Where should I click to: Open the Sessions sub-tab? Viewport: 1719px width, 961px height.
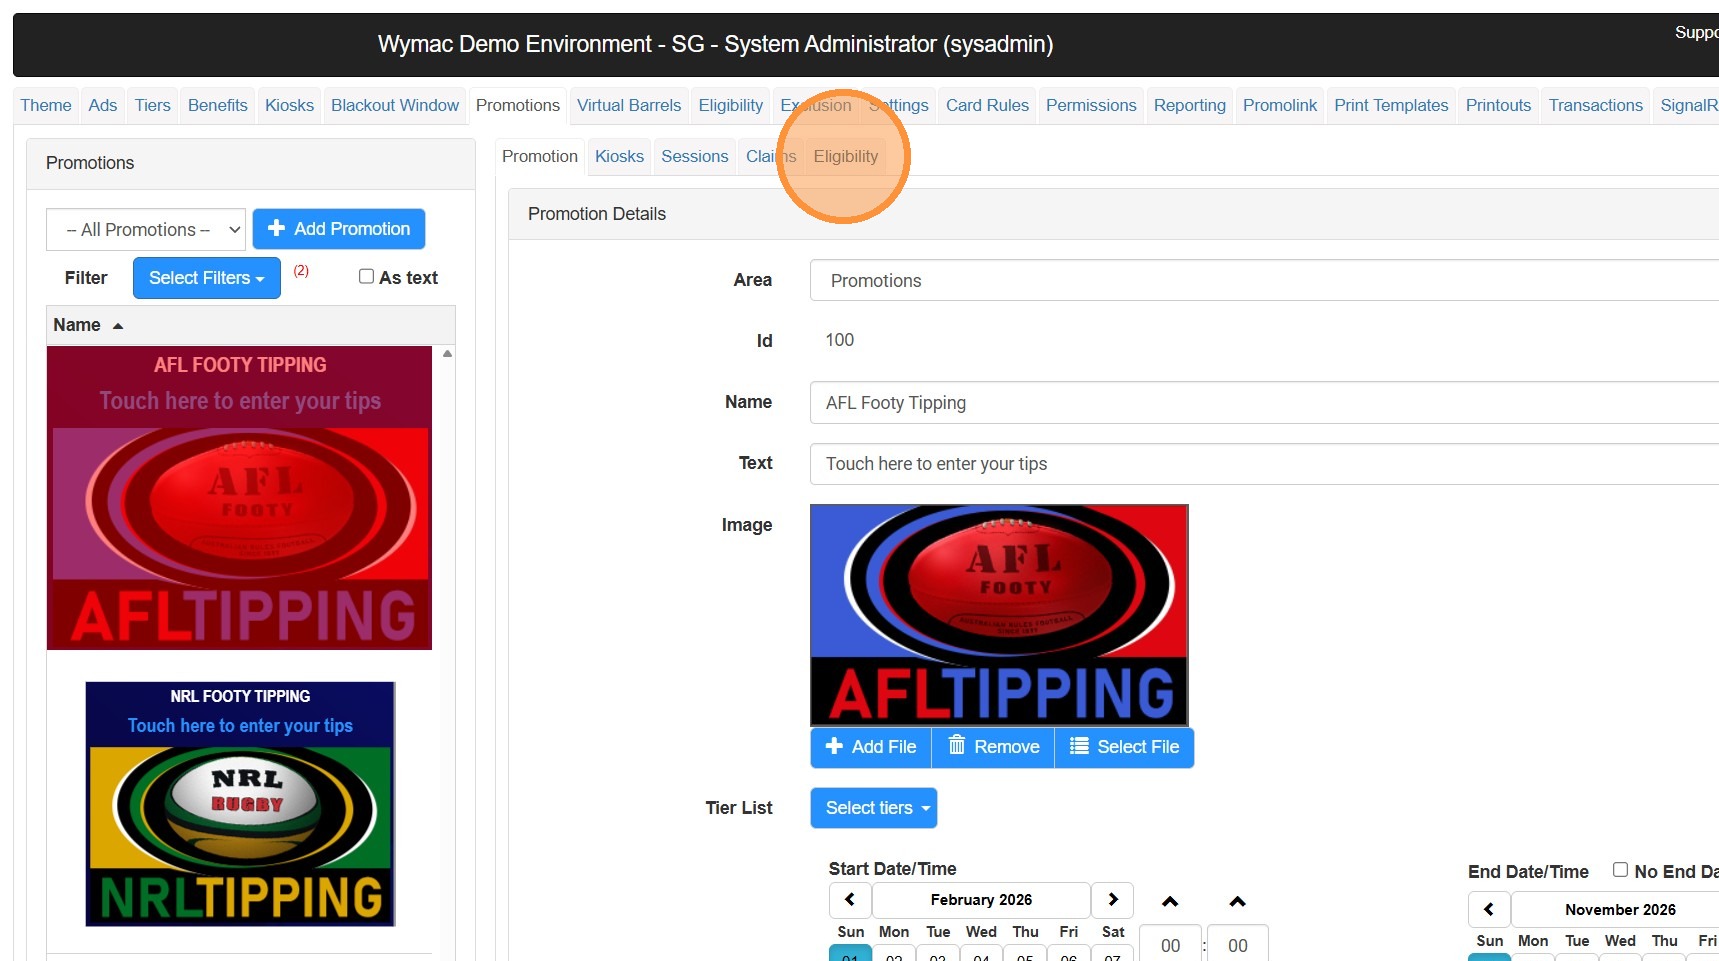[x=694, y=156]
